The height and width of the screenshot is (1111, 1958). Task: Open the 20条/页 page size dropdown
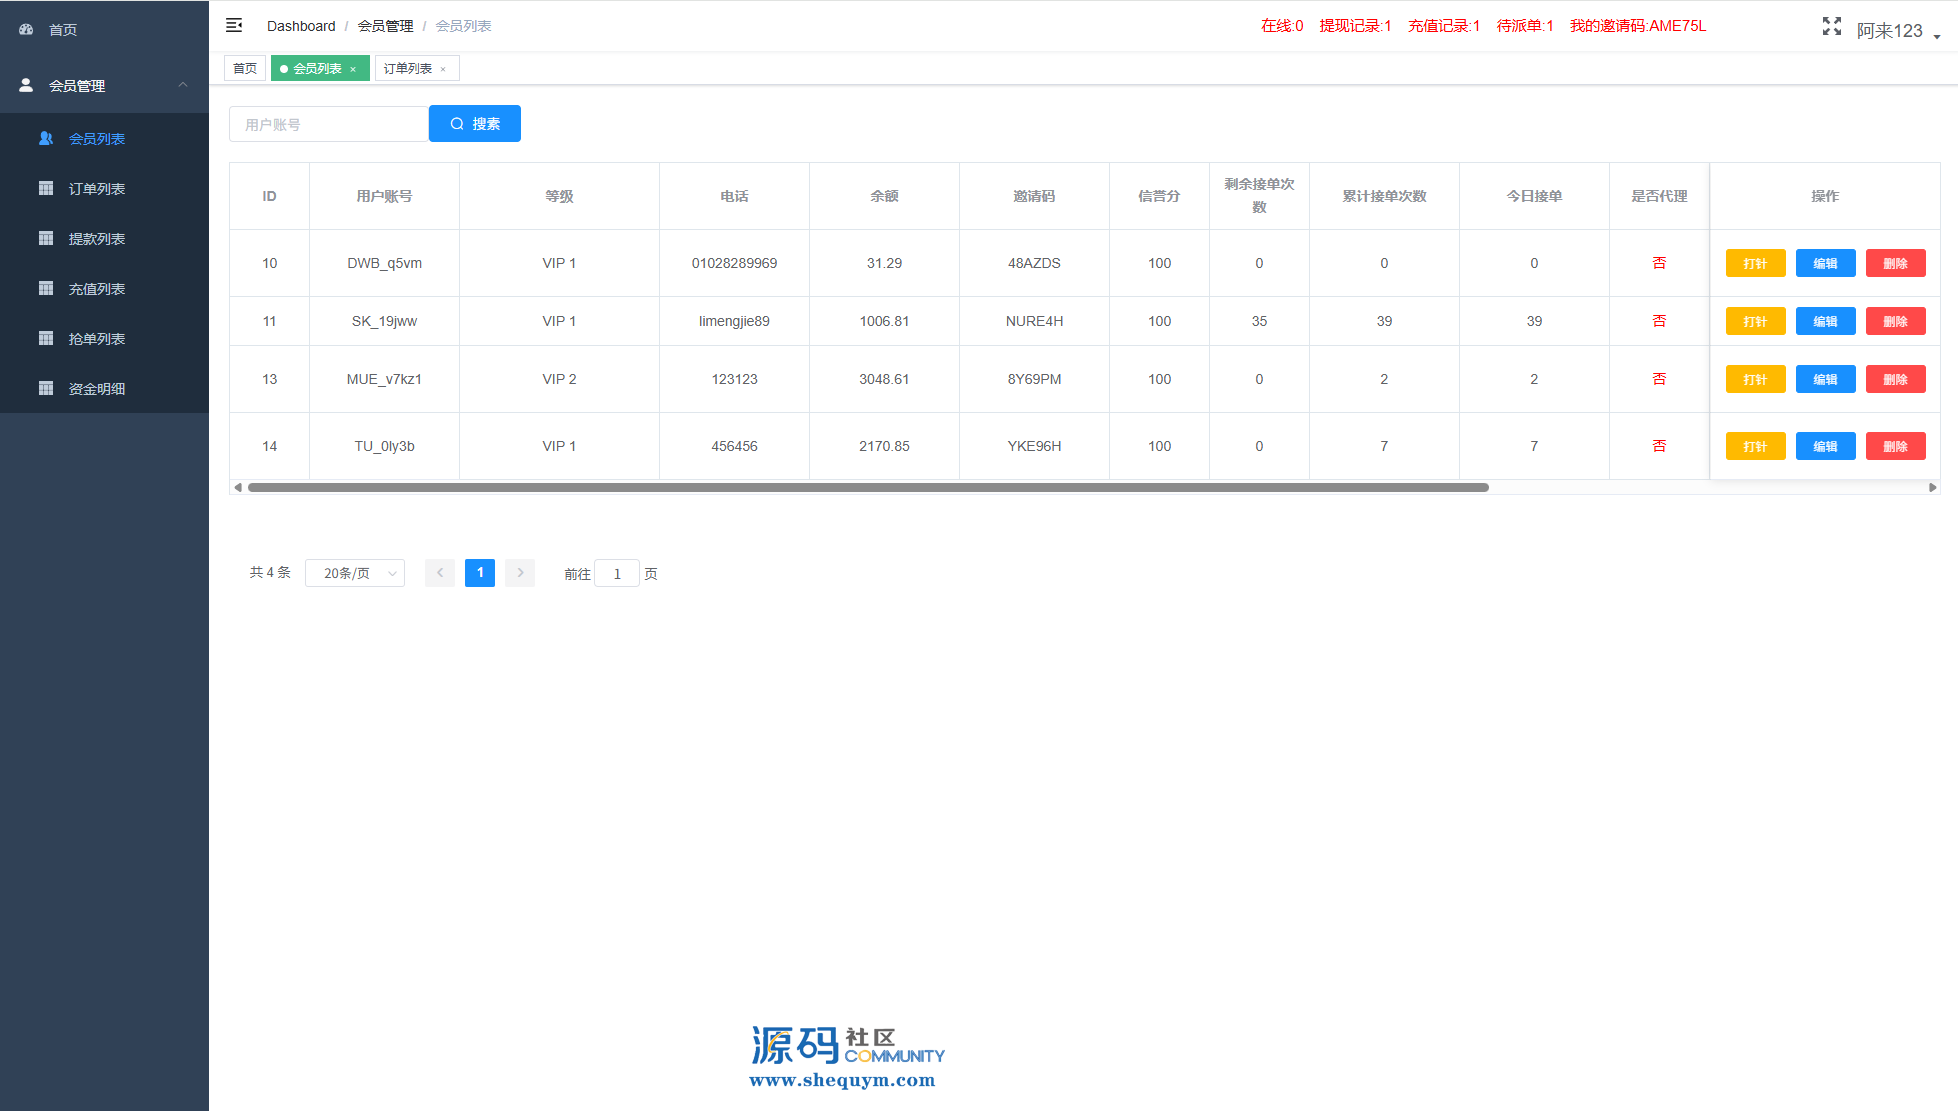click(355, 573)
